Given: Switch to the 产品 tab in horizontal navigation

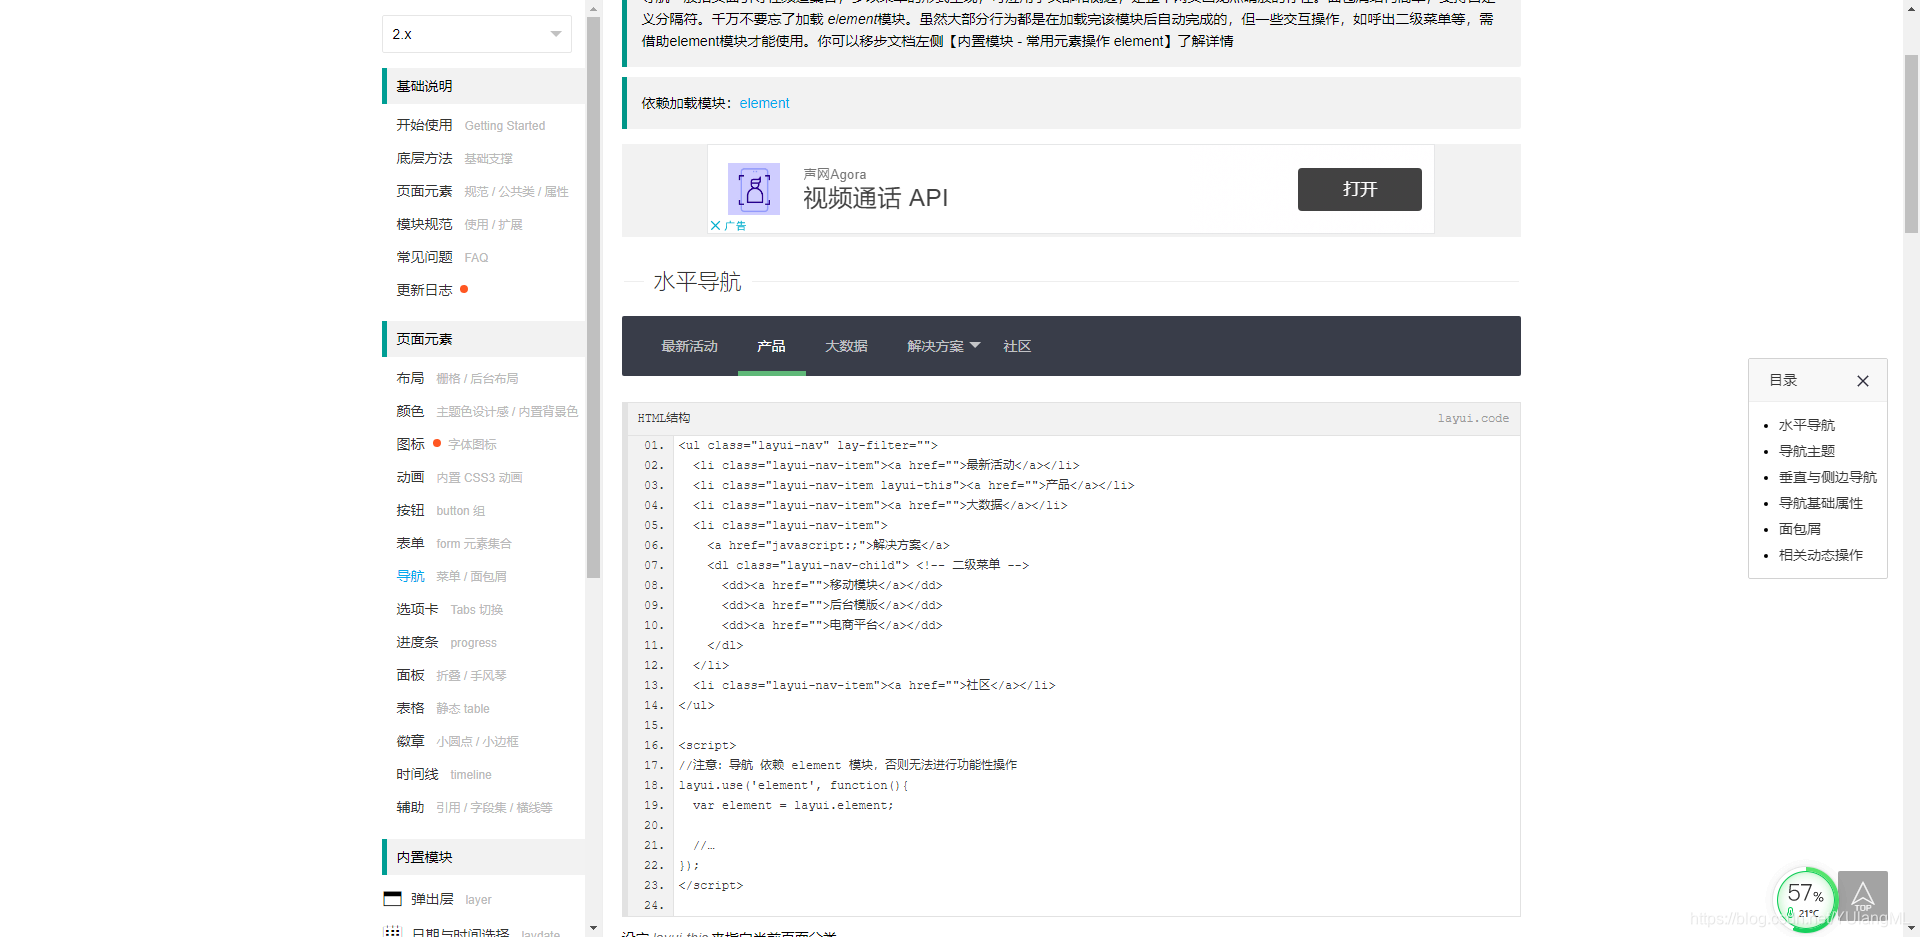Looking at the screenshot, I should [771, 346].
